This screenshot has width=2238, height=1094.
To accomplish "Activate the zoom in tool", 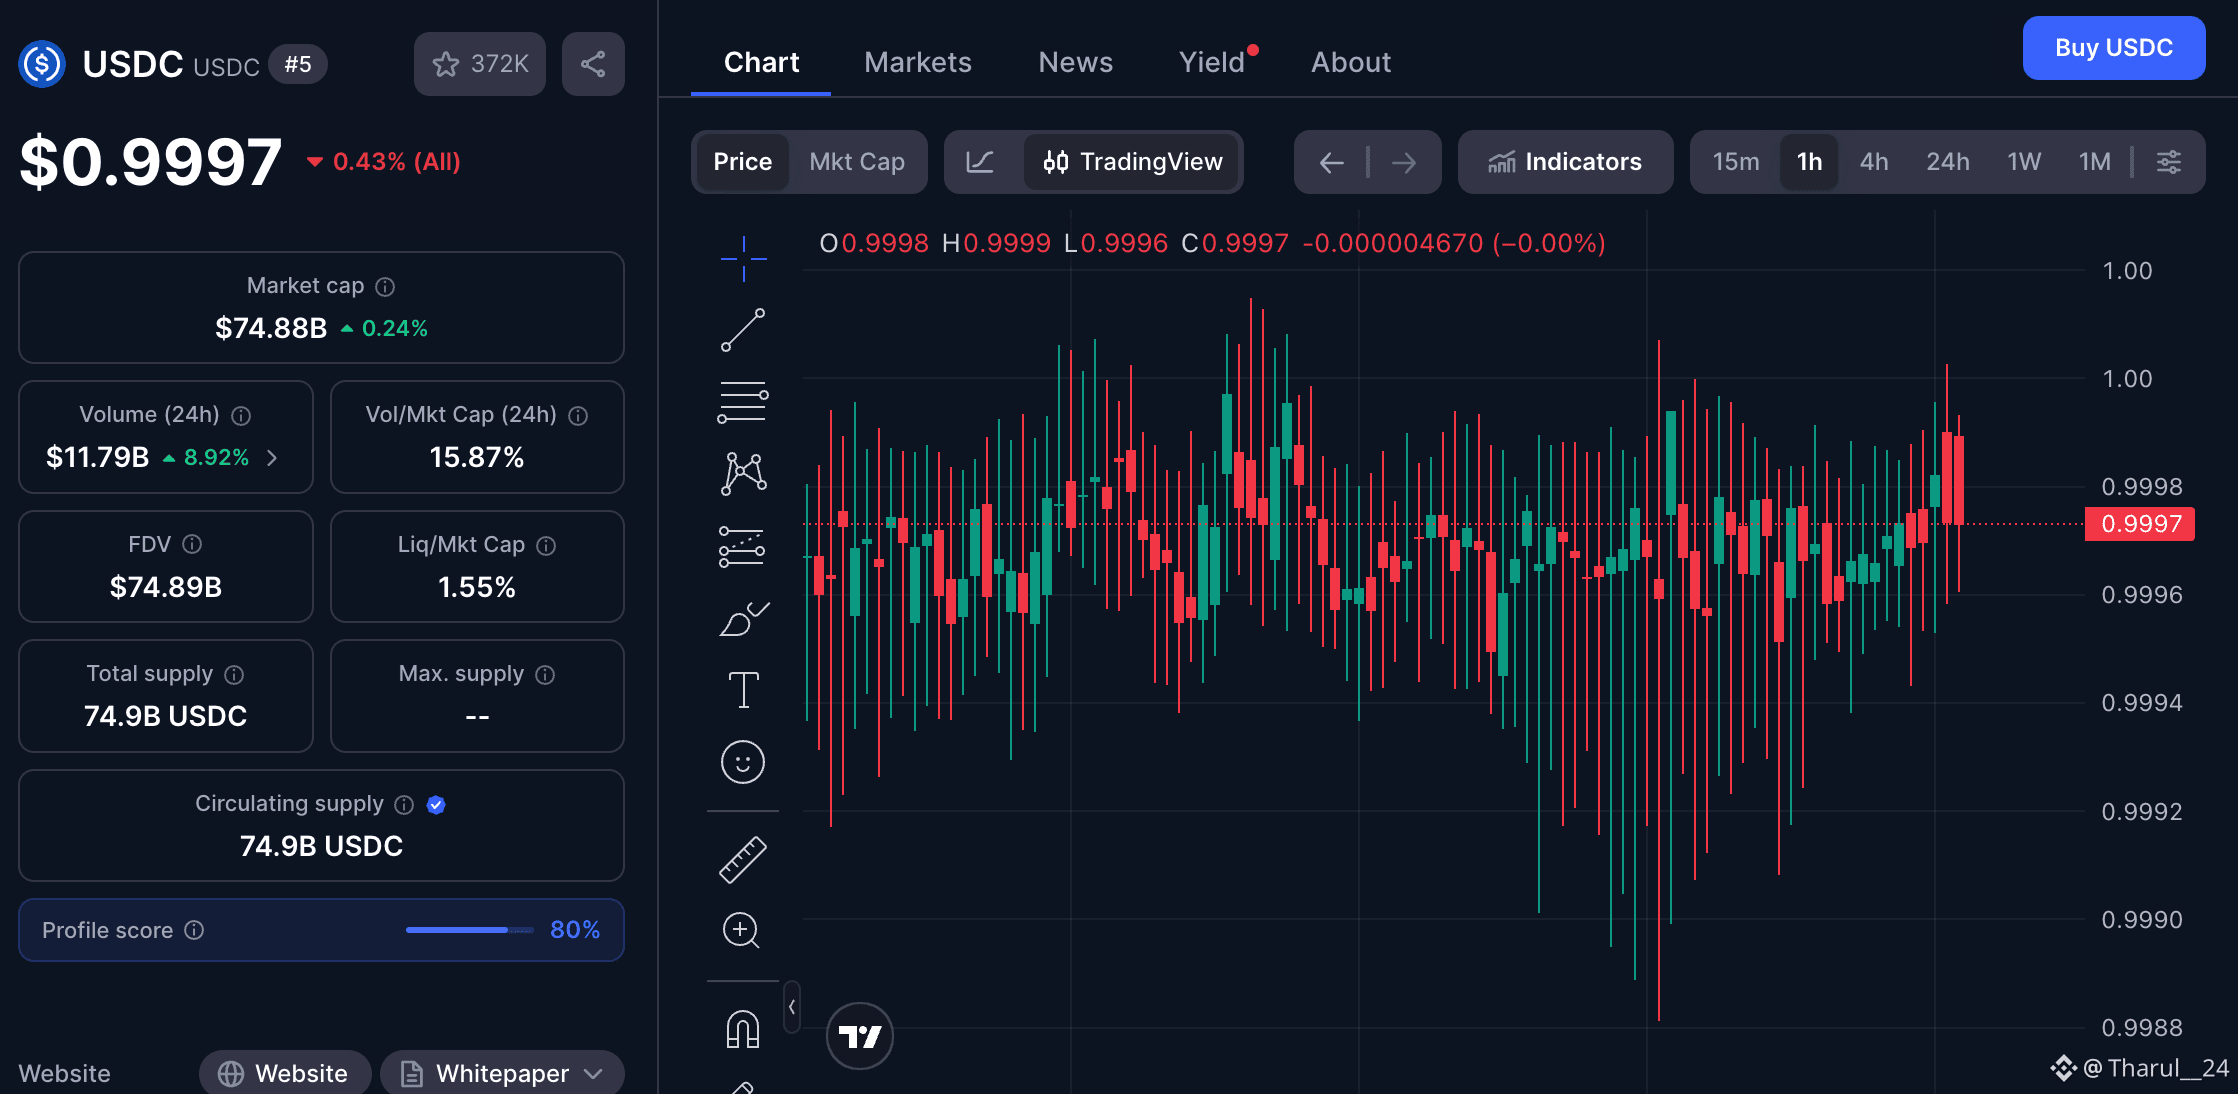I will (x=742, y=931).
